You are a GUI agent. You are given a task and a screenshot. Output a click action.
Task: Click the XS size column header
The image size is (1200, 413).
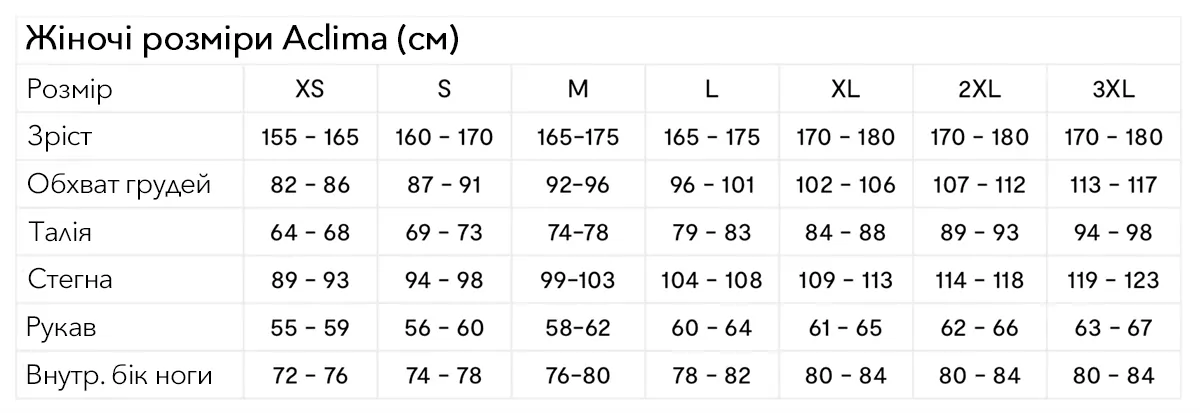pyautogui.click(x=310, y=89)
